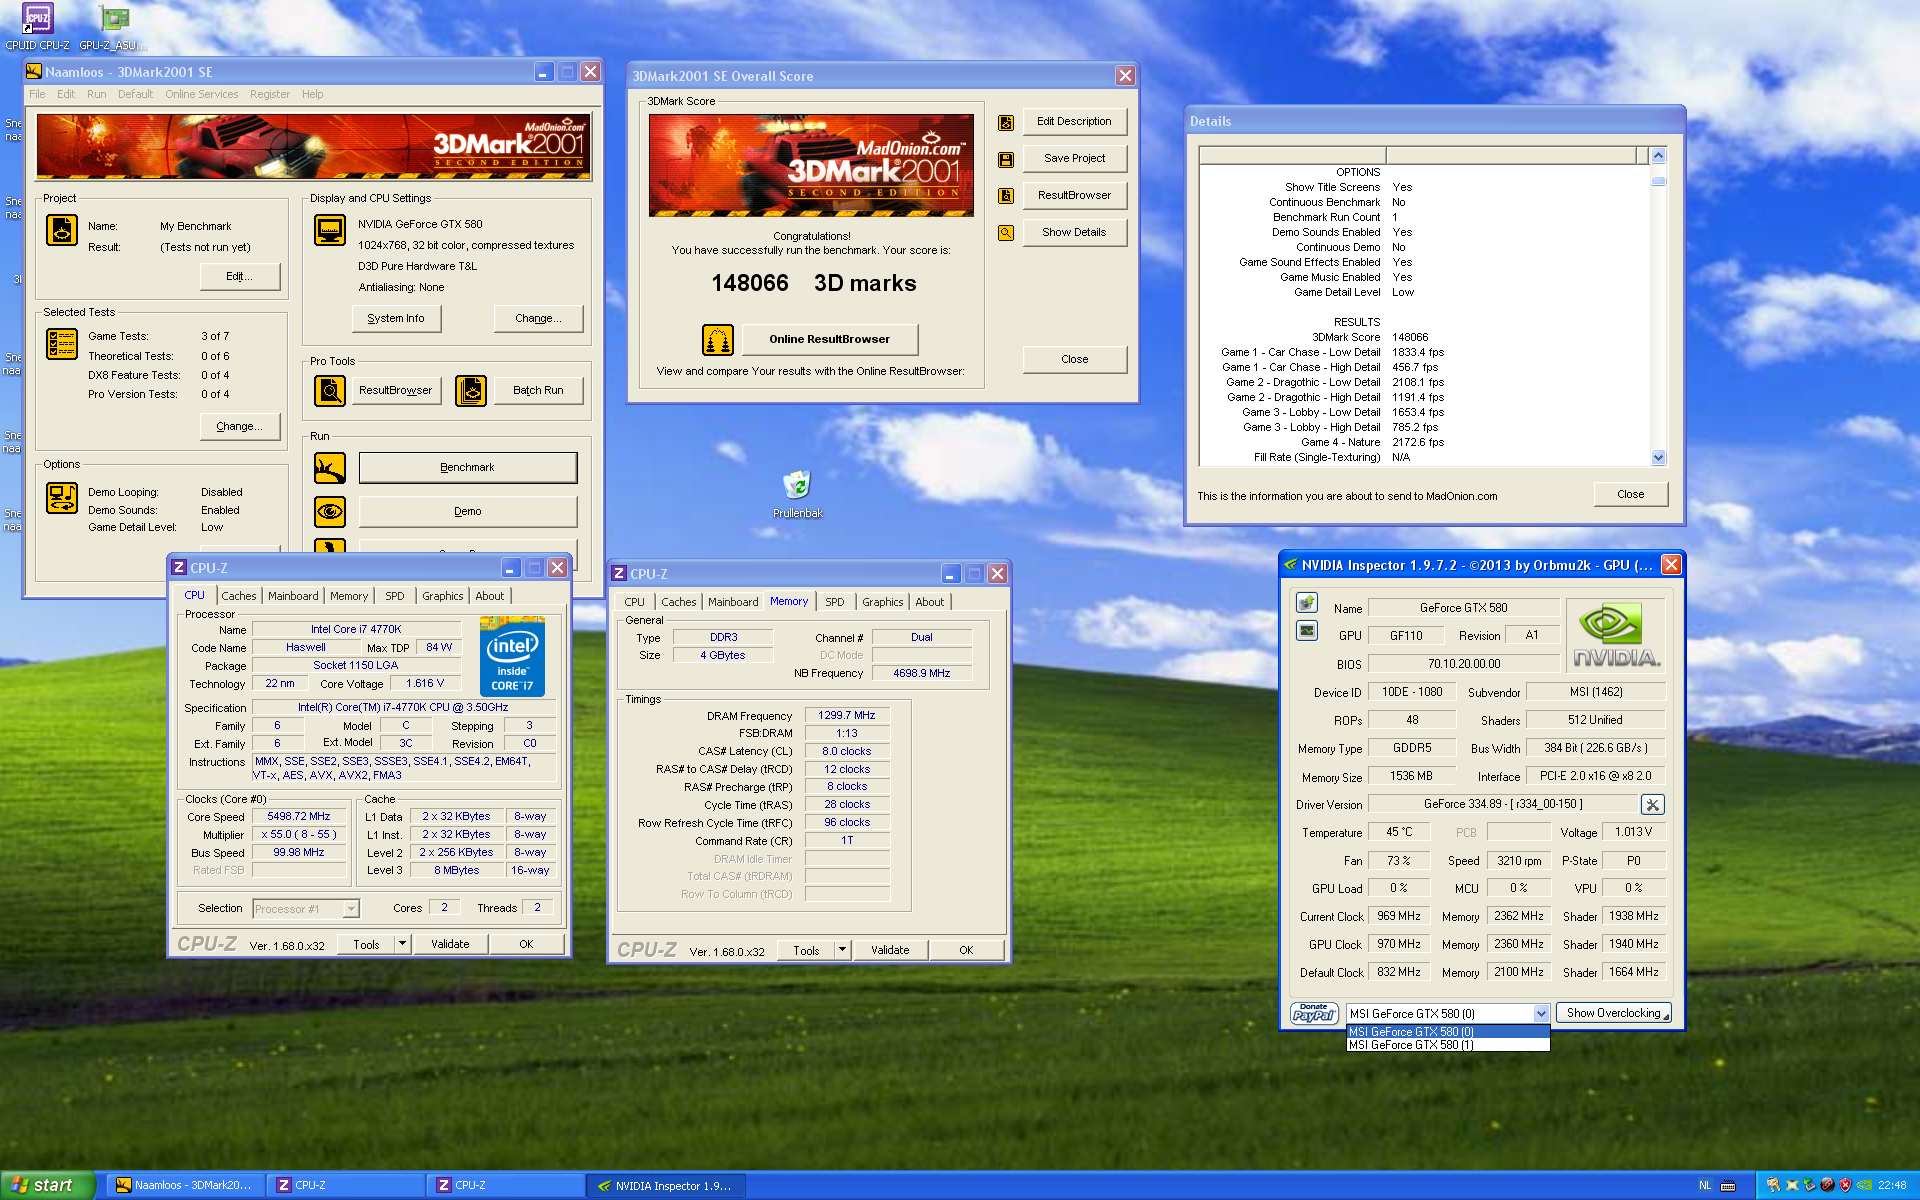1920x1200 pixels.
Task: Click the keyboard icon in system tray
Action: [1728, 1186]
